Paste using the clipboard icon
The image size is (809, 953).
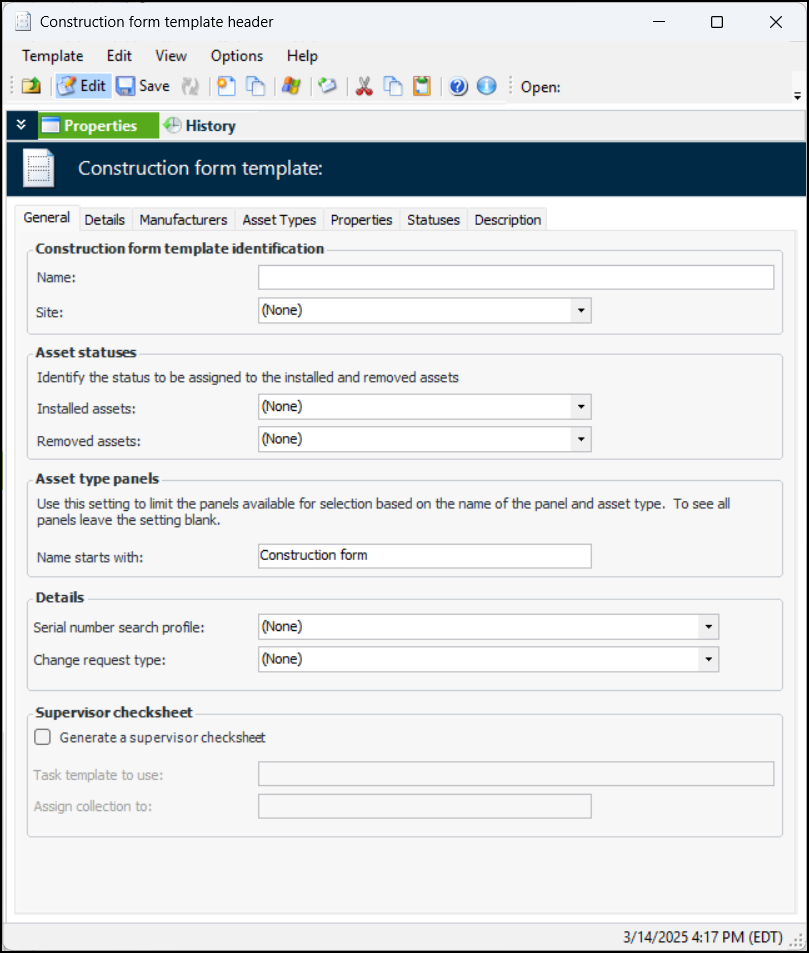tap(422, 86)
